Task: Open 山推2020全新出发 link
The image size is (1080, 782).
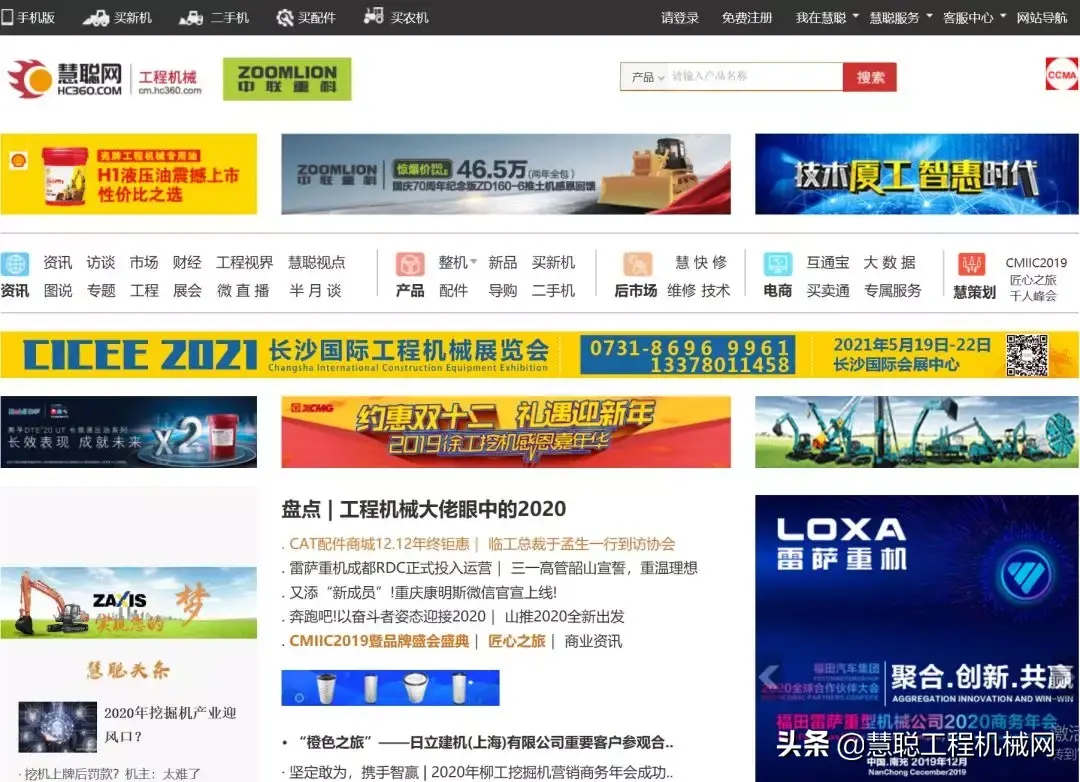Action: [x=565, y=616]
